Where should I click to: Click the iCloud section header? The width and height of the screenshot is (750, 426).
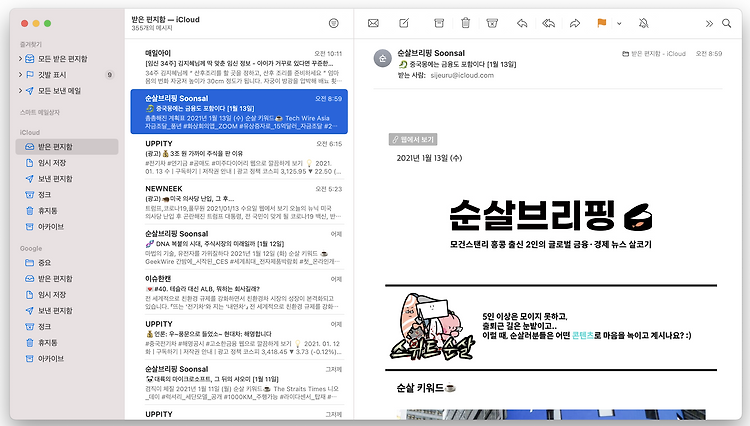click(x=30, y=132)
